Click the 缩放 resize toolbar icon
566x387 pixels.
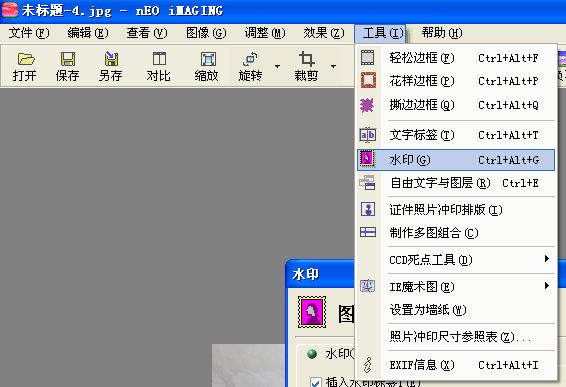pos(208,59)
